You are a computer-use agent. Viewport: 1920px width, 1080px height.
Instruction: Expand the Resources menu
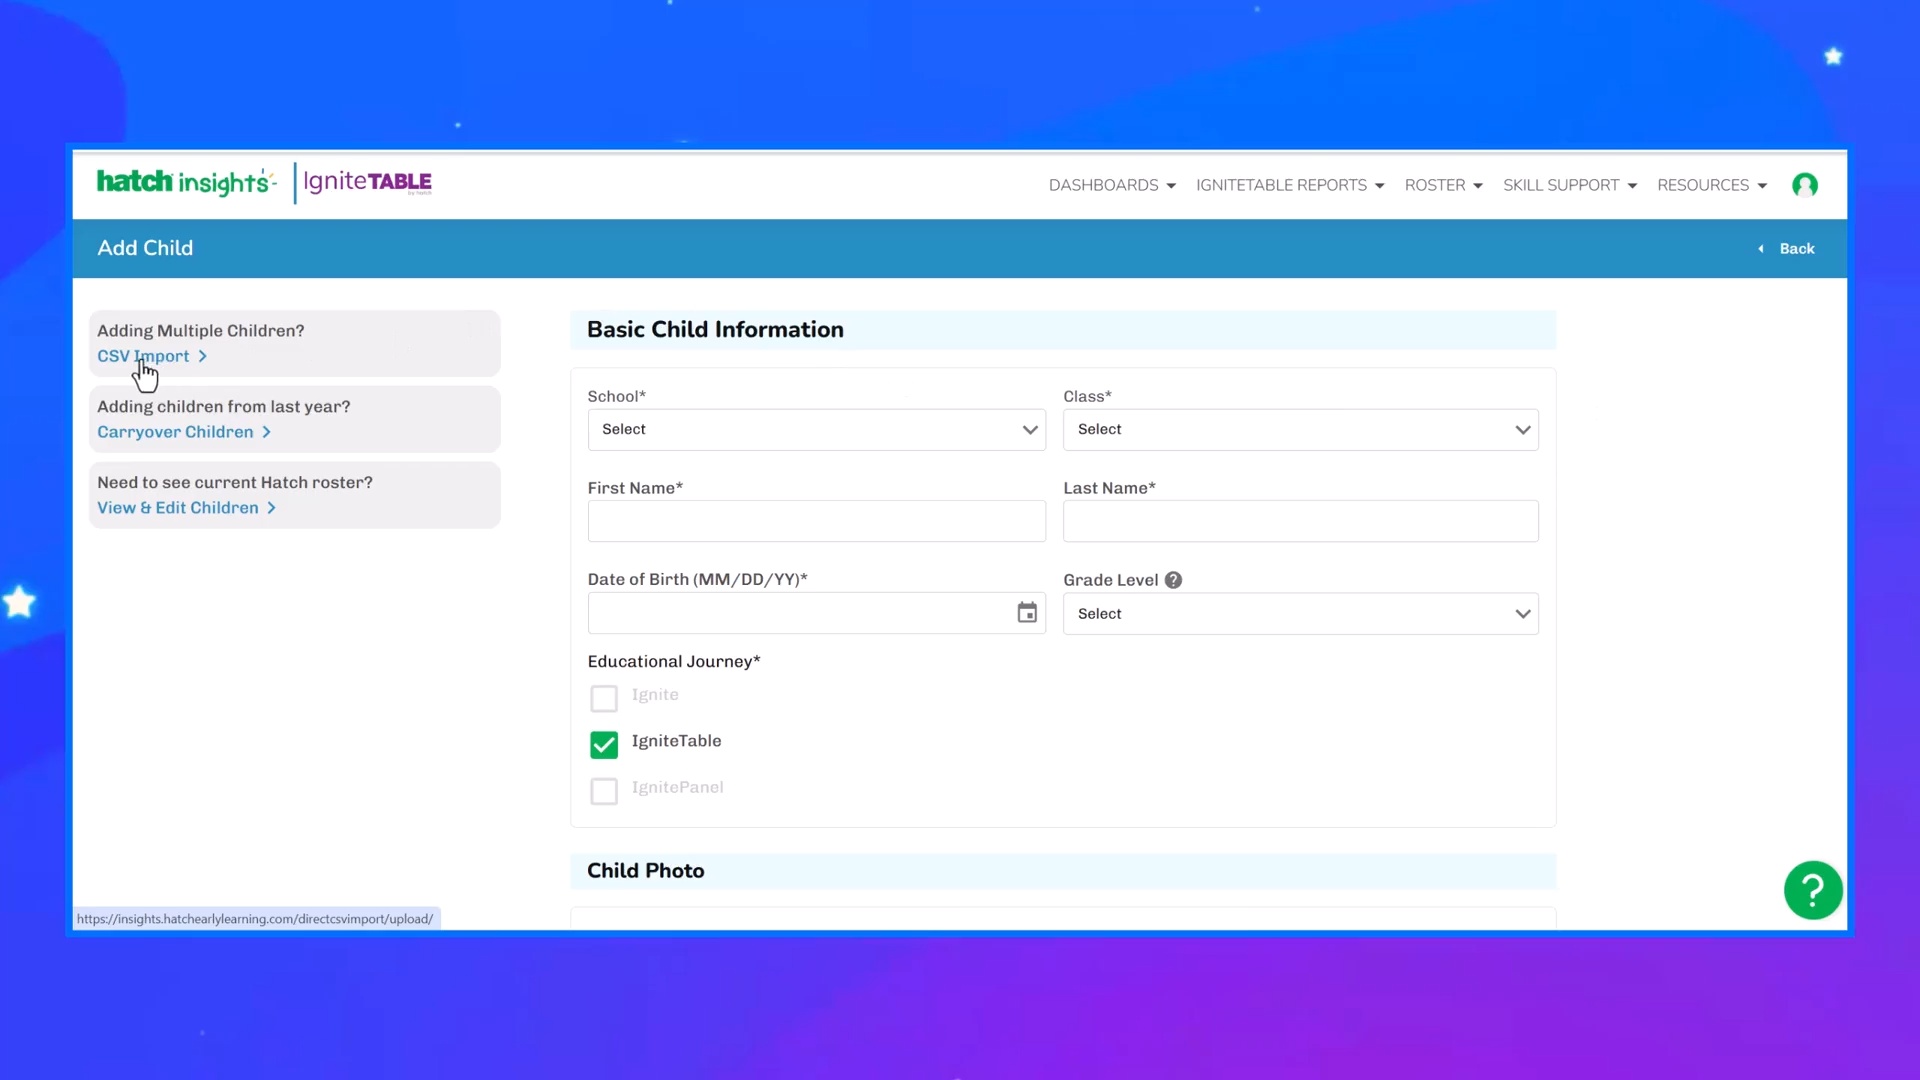1712,185
